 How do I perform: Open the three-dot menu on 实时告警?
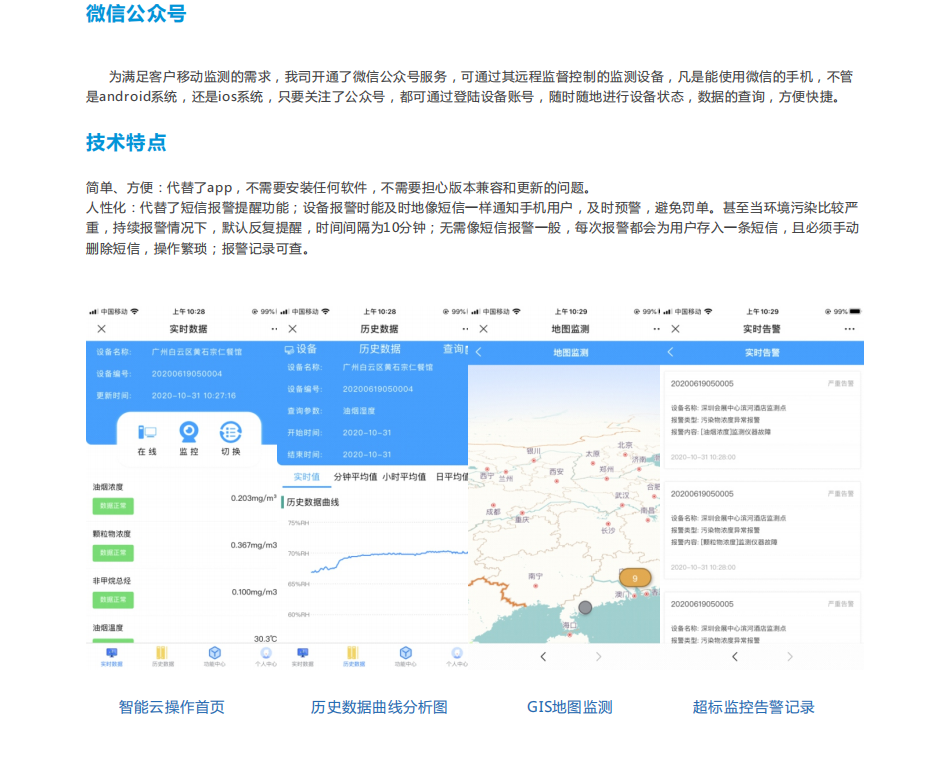(x=849, y=329)
